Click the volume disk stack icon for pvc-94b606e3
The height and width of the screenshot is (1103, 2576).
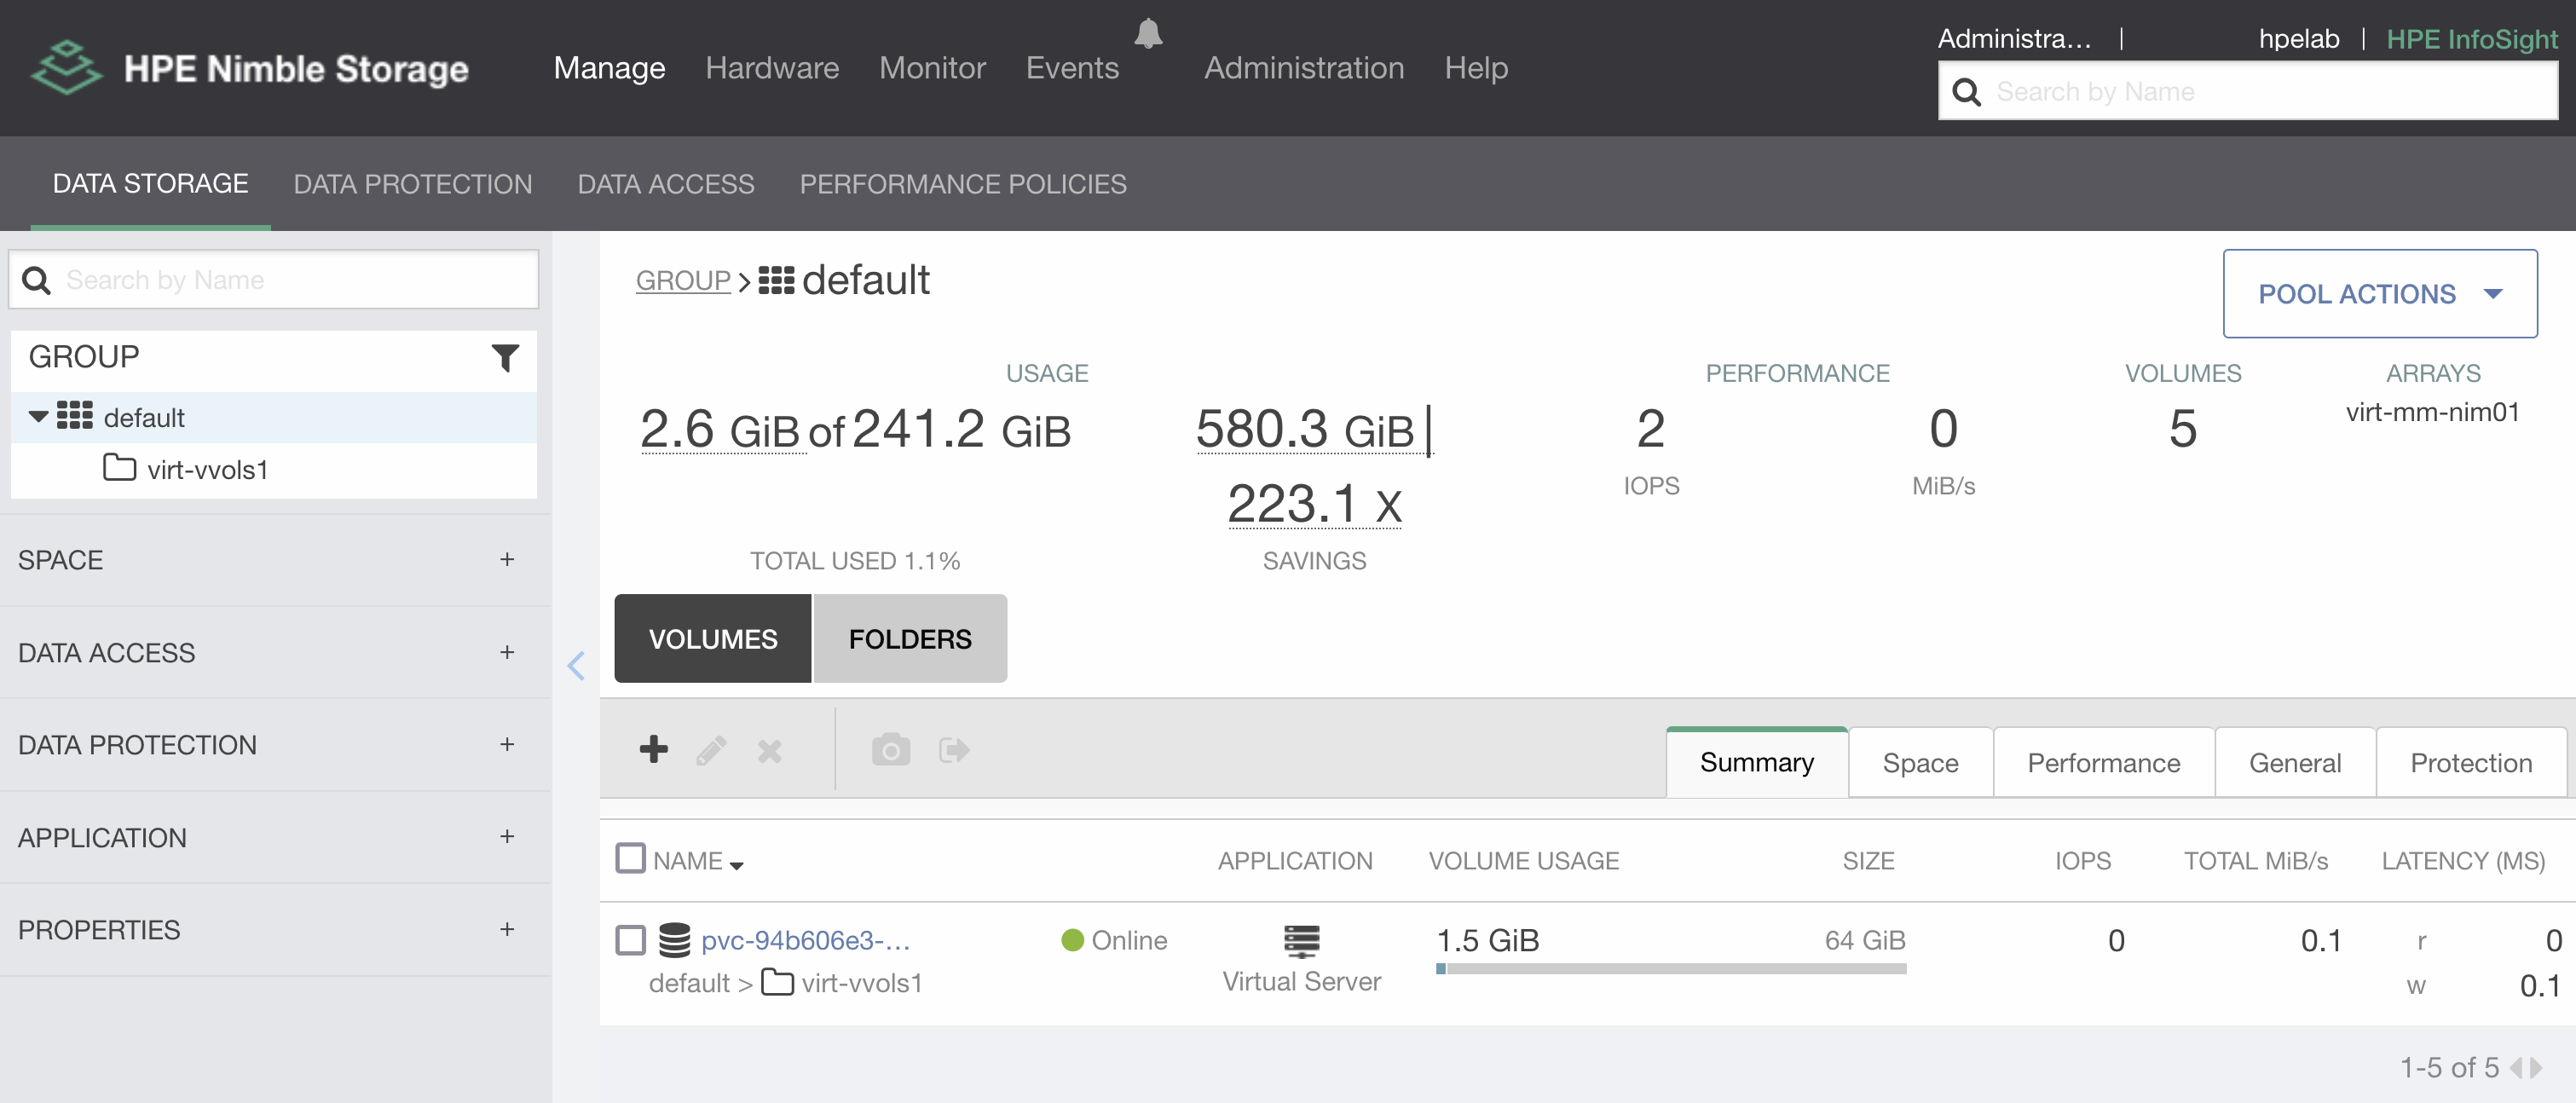pyautogui.click(x=674, y=940)
